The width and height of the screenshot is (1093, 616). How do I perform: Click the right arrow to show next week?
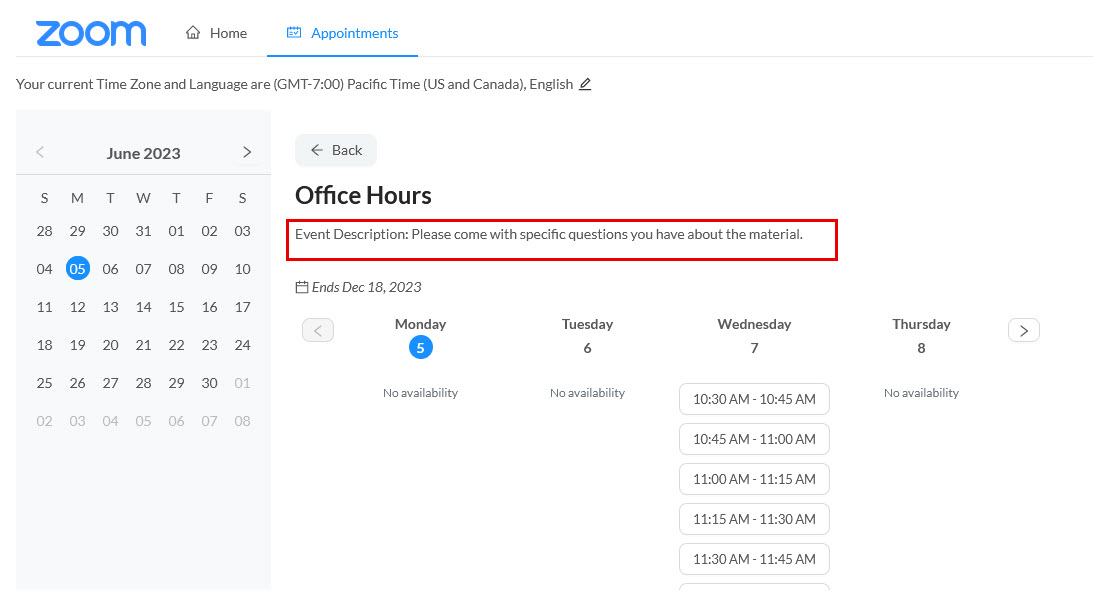pos(1023,329)
